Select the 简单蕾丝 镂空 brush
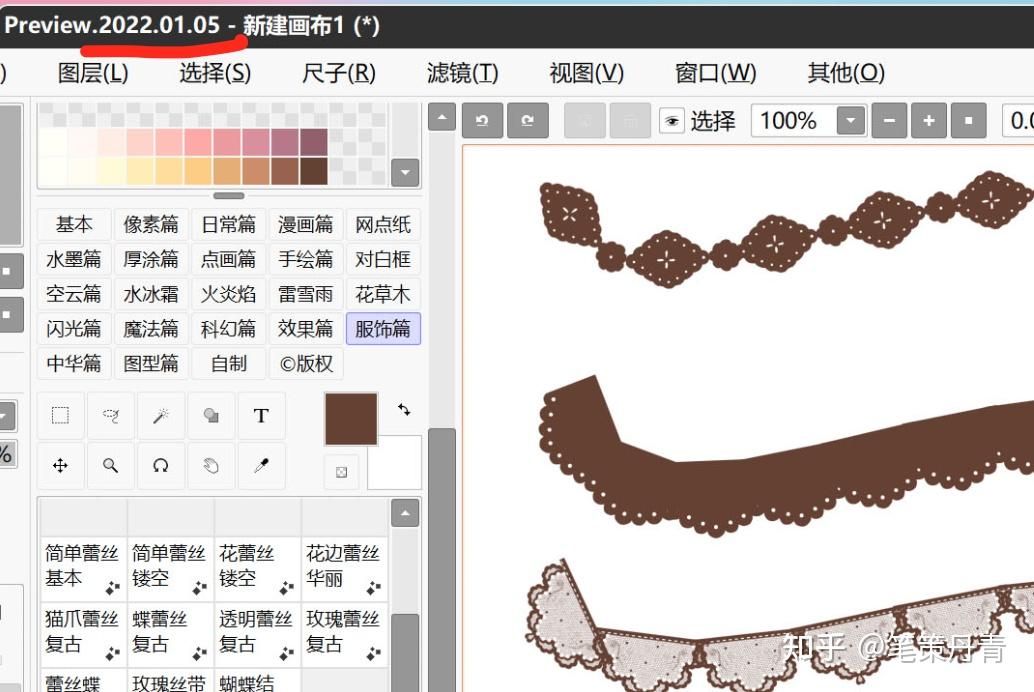Screen dimensions: 1034x692 [170, 568]
